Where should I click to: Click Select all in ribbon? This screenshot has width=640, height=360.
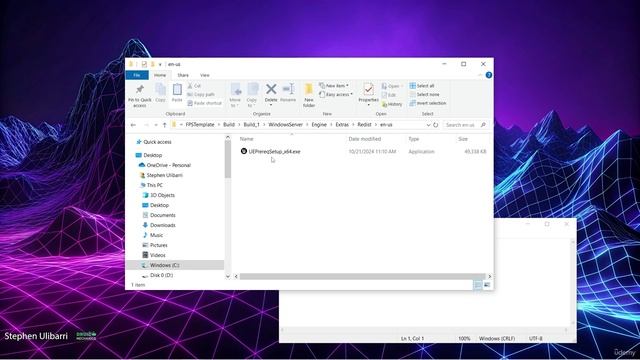click(x=422, y=86)
